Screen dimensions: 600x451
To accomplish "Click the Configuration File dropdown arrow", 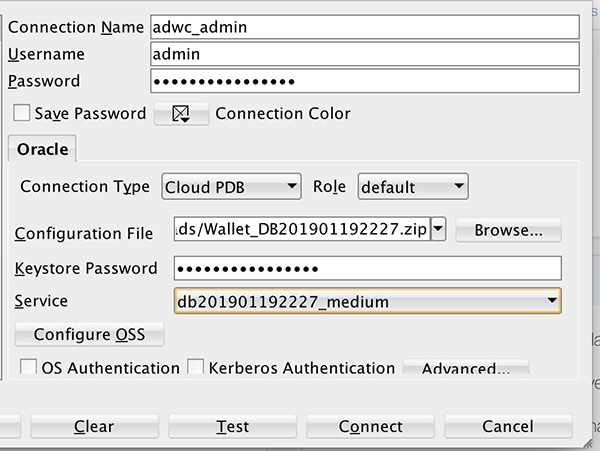I will click(438, 231).
